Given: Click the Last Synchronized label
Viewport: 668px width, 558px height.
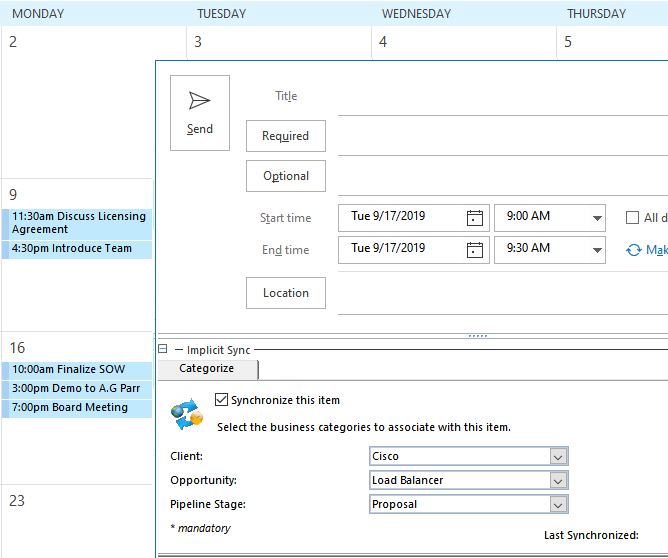Looking at the screenshot, I should (x=591, y=535).
